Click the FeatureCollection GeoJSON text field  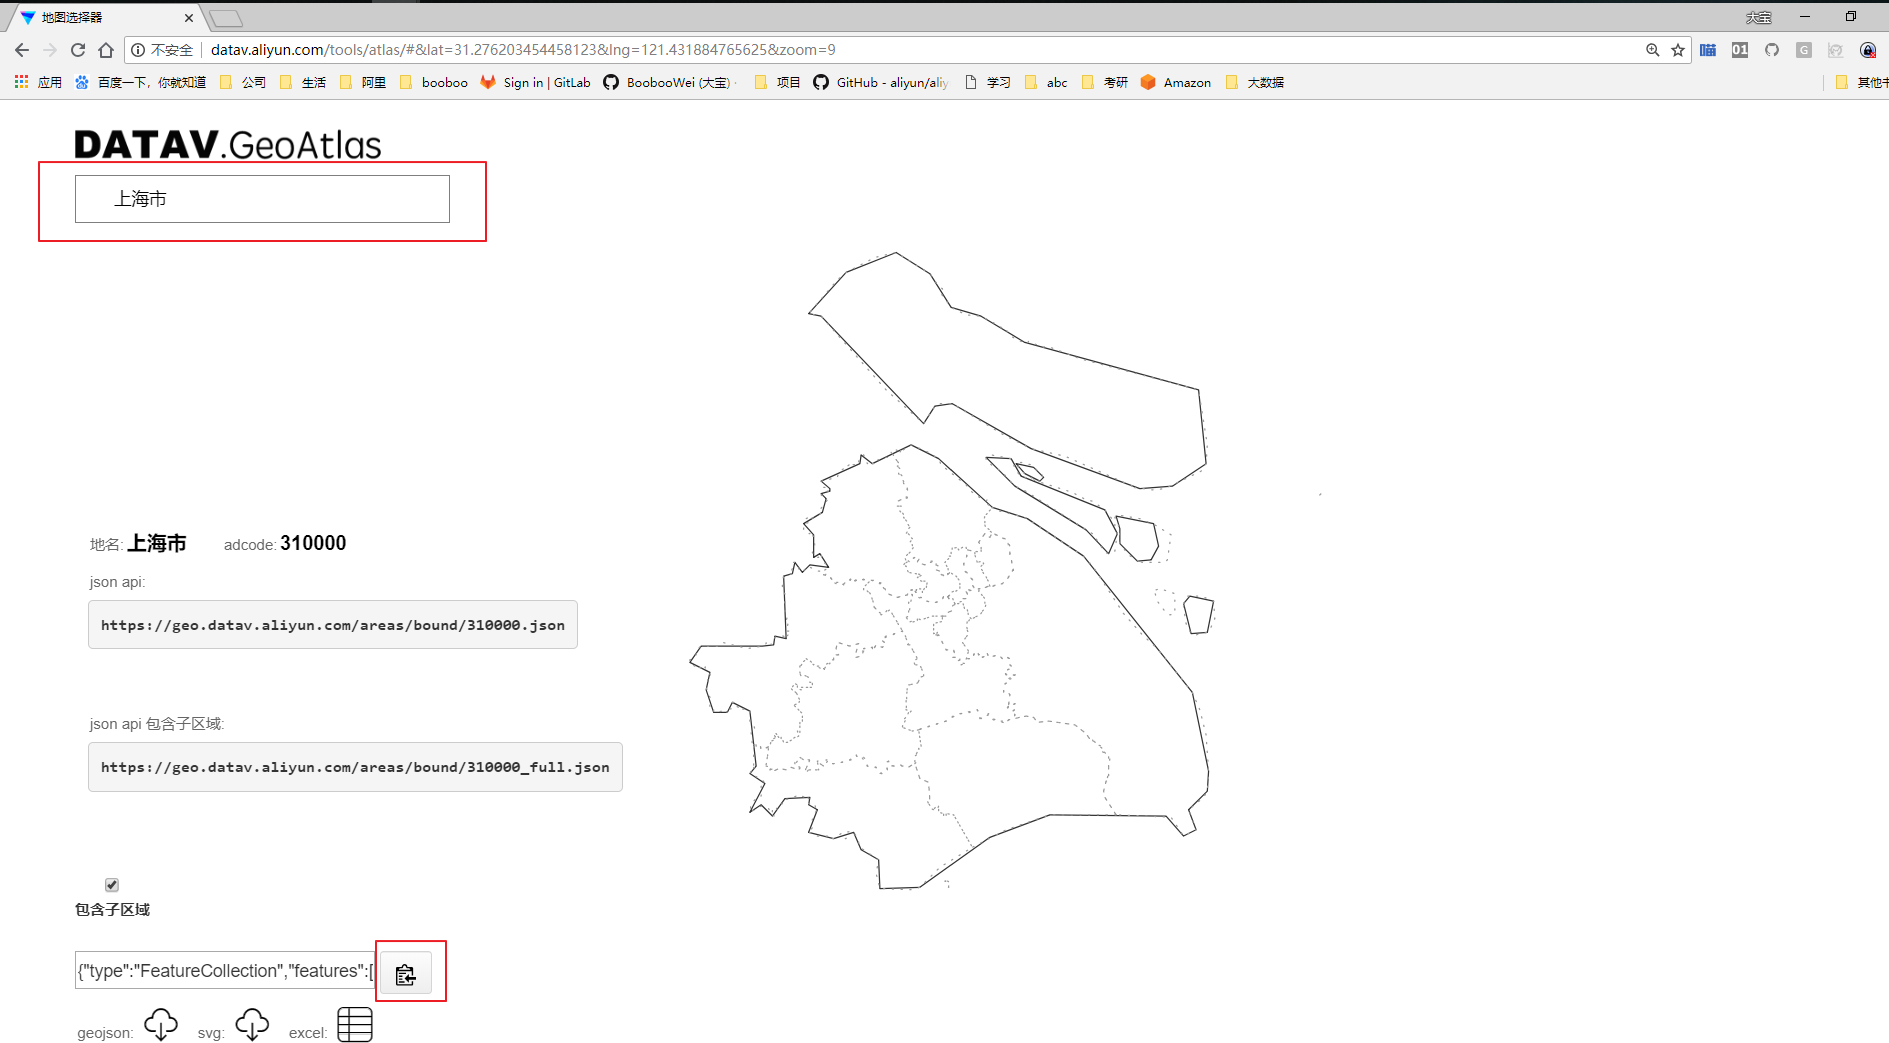coord(225,971)
